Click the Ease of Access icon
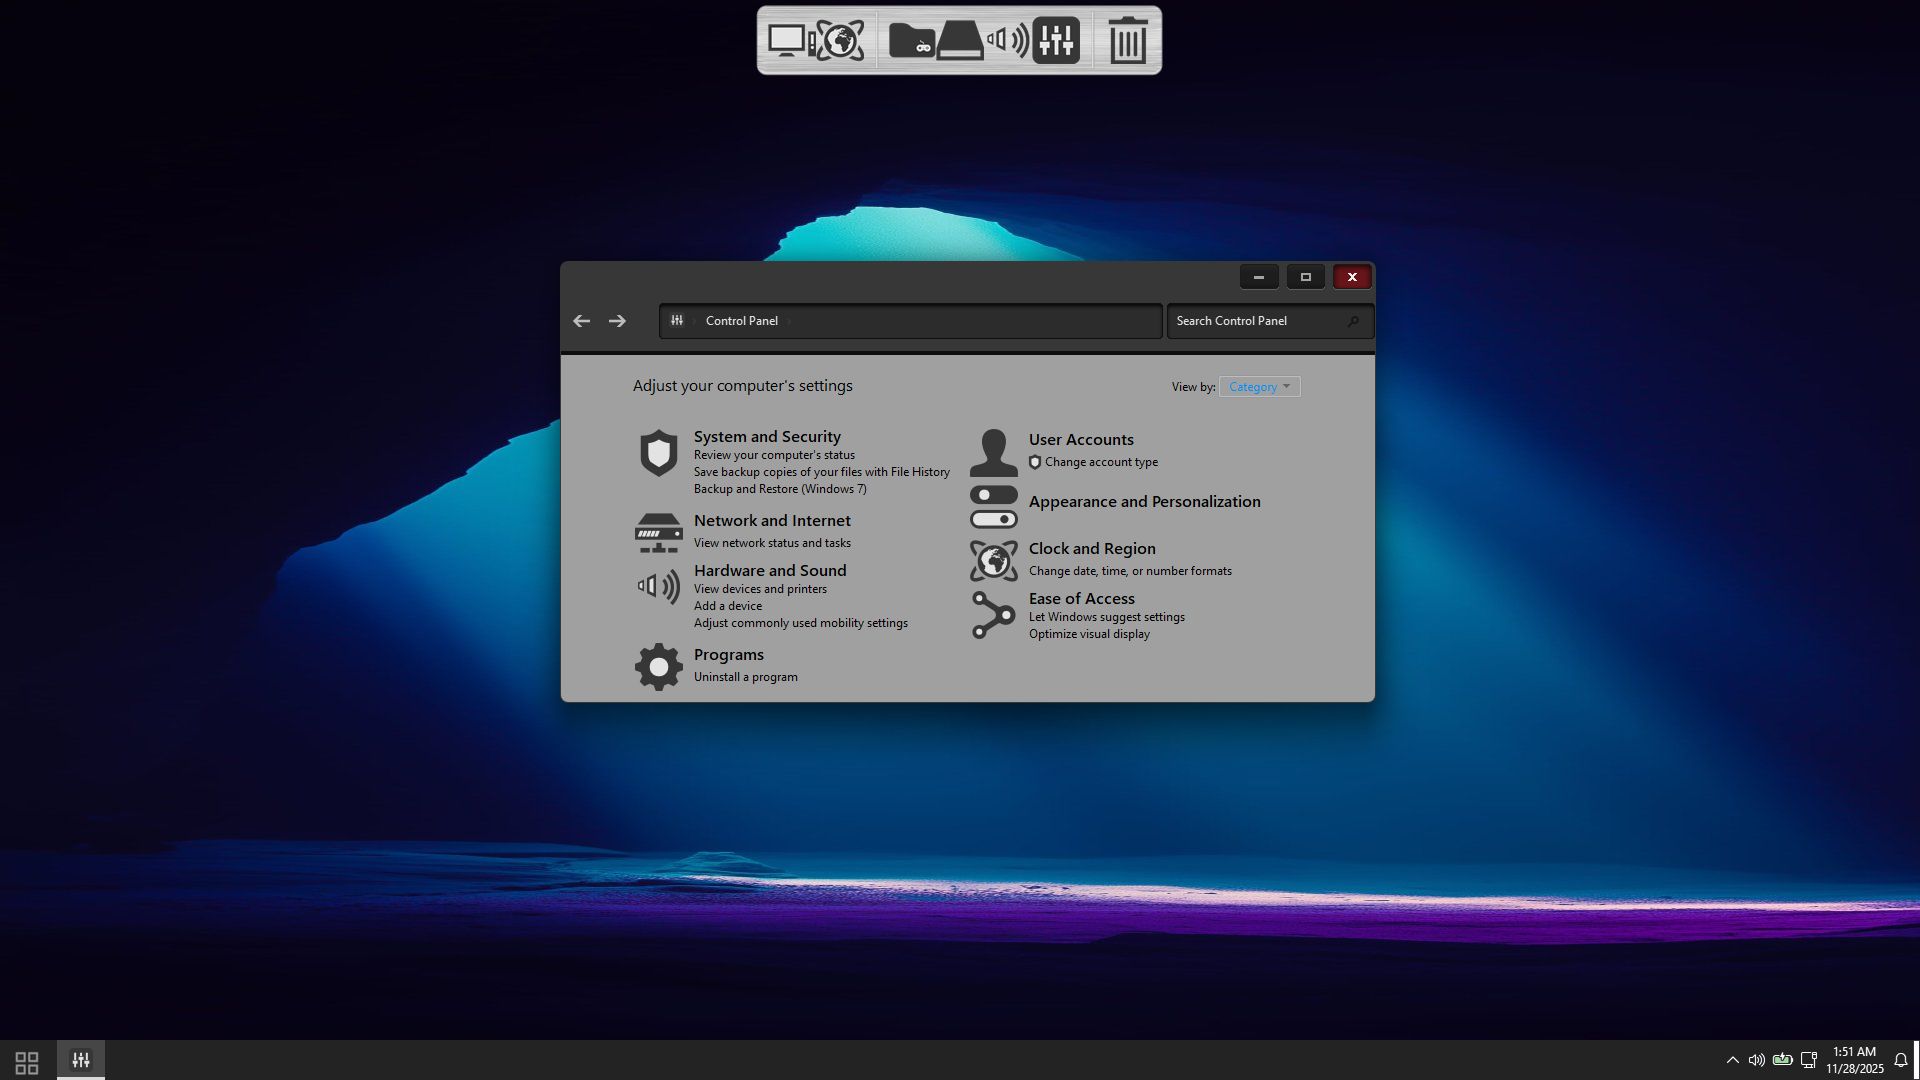The image size is (1920, 1080). (993, 615)
